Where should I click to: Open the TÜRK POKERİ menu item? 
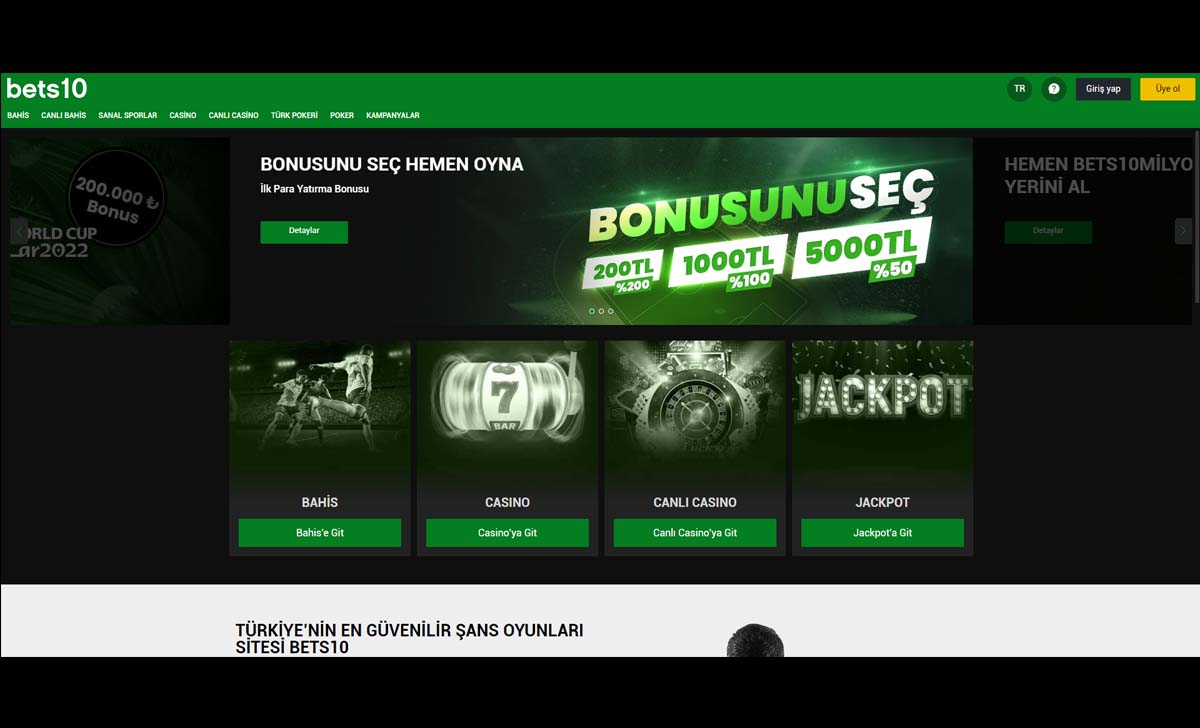coord(294,116)
